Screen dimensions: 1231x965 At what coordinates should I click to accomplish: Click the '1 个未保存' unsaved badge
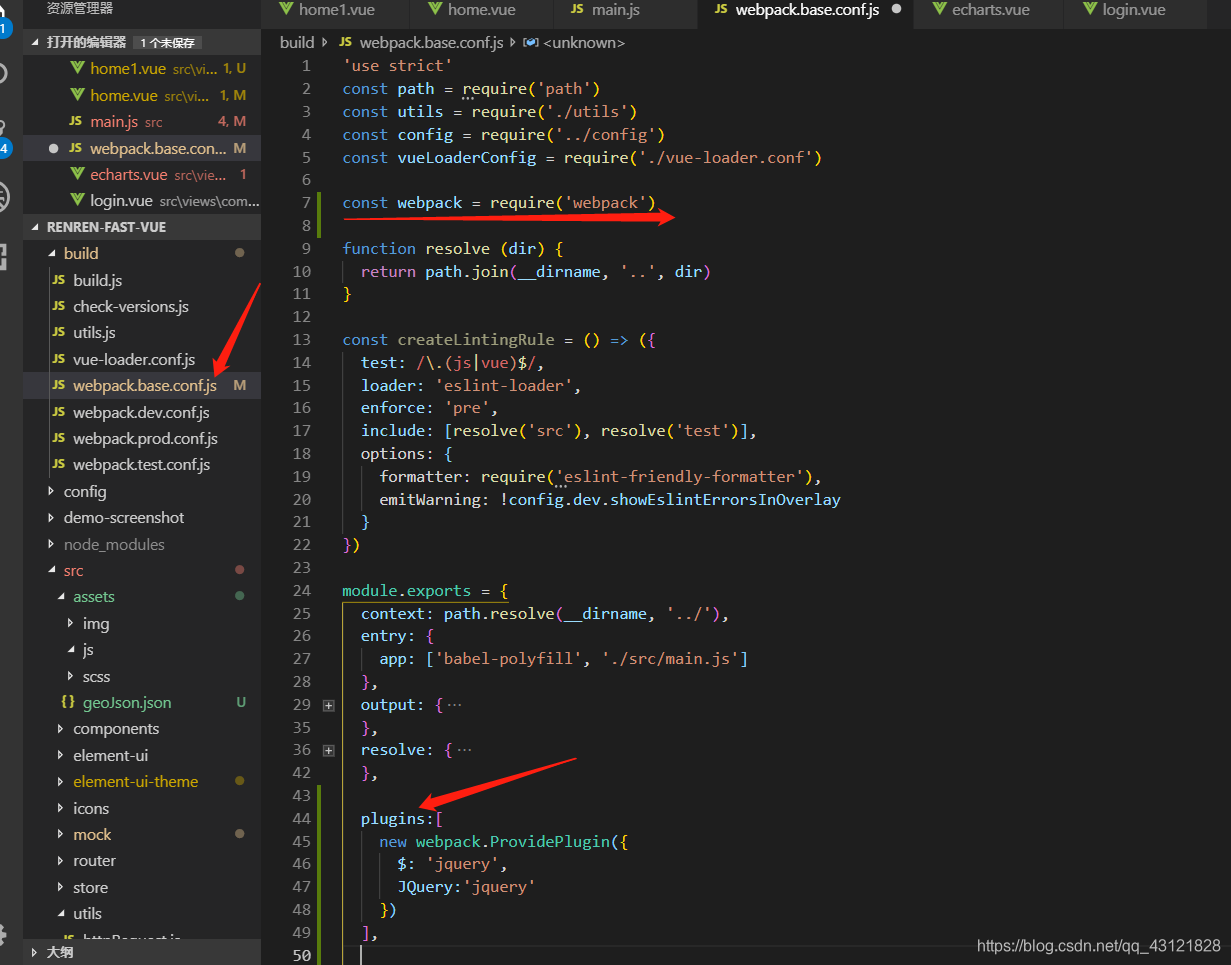tap(170, 43)
